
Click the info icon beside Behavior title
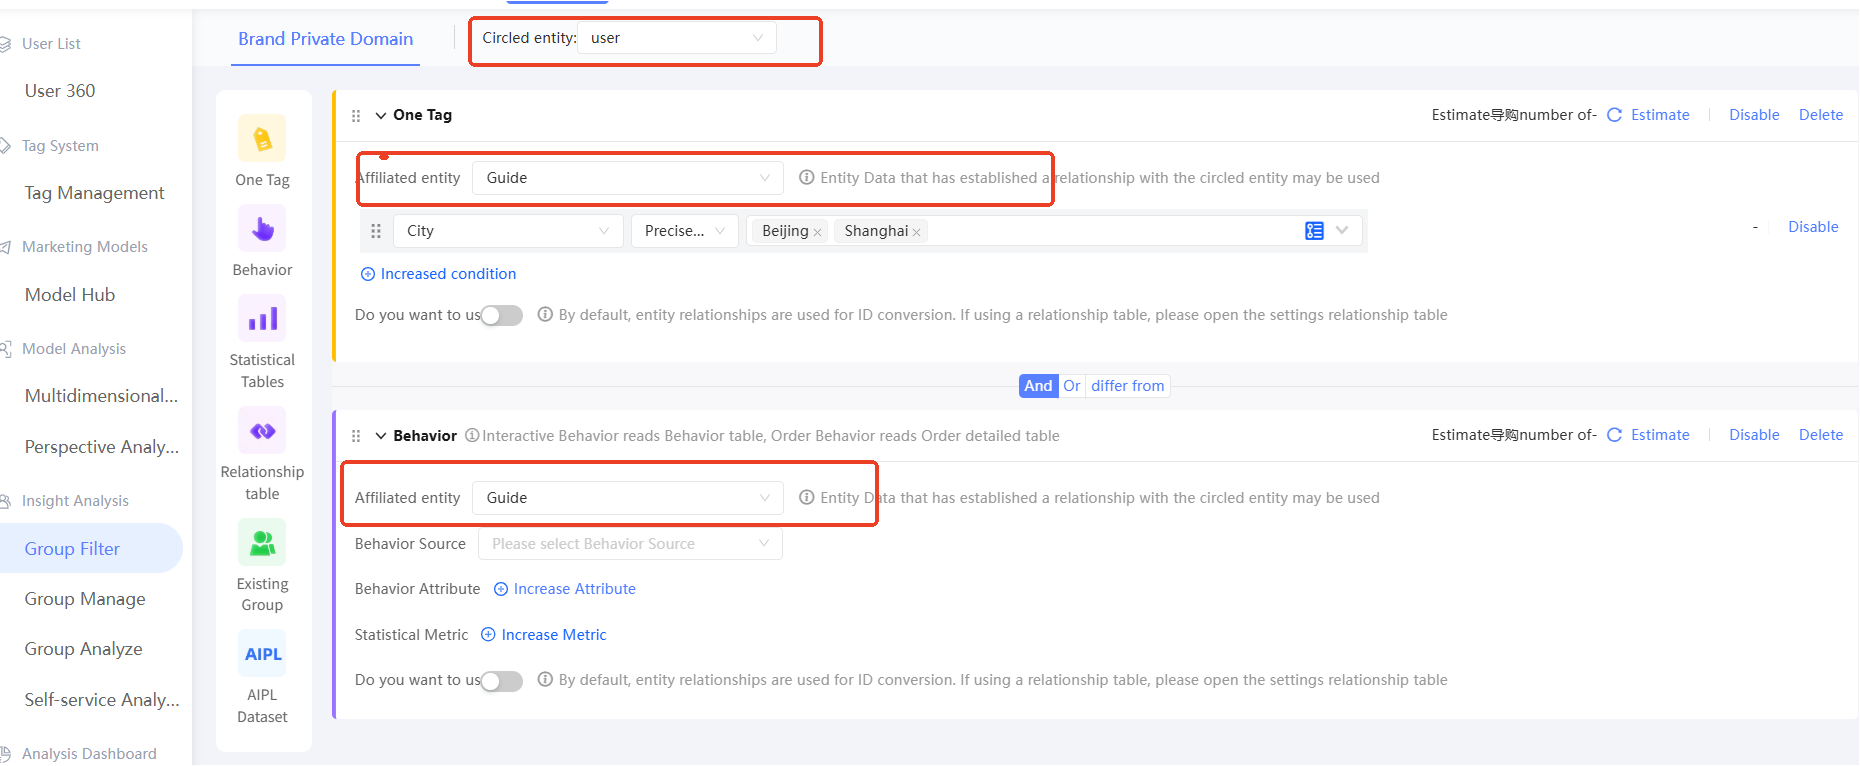pos(472,435)
